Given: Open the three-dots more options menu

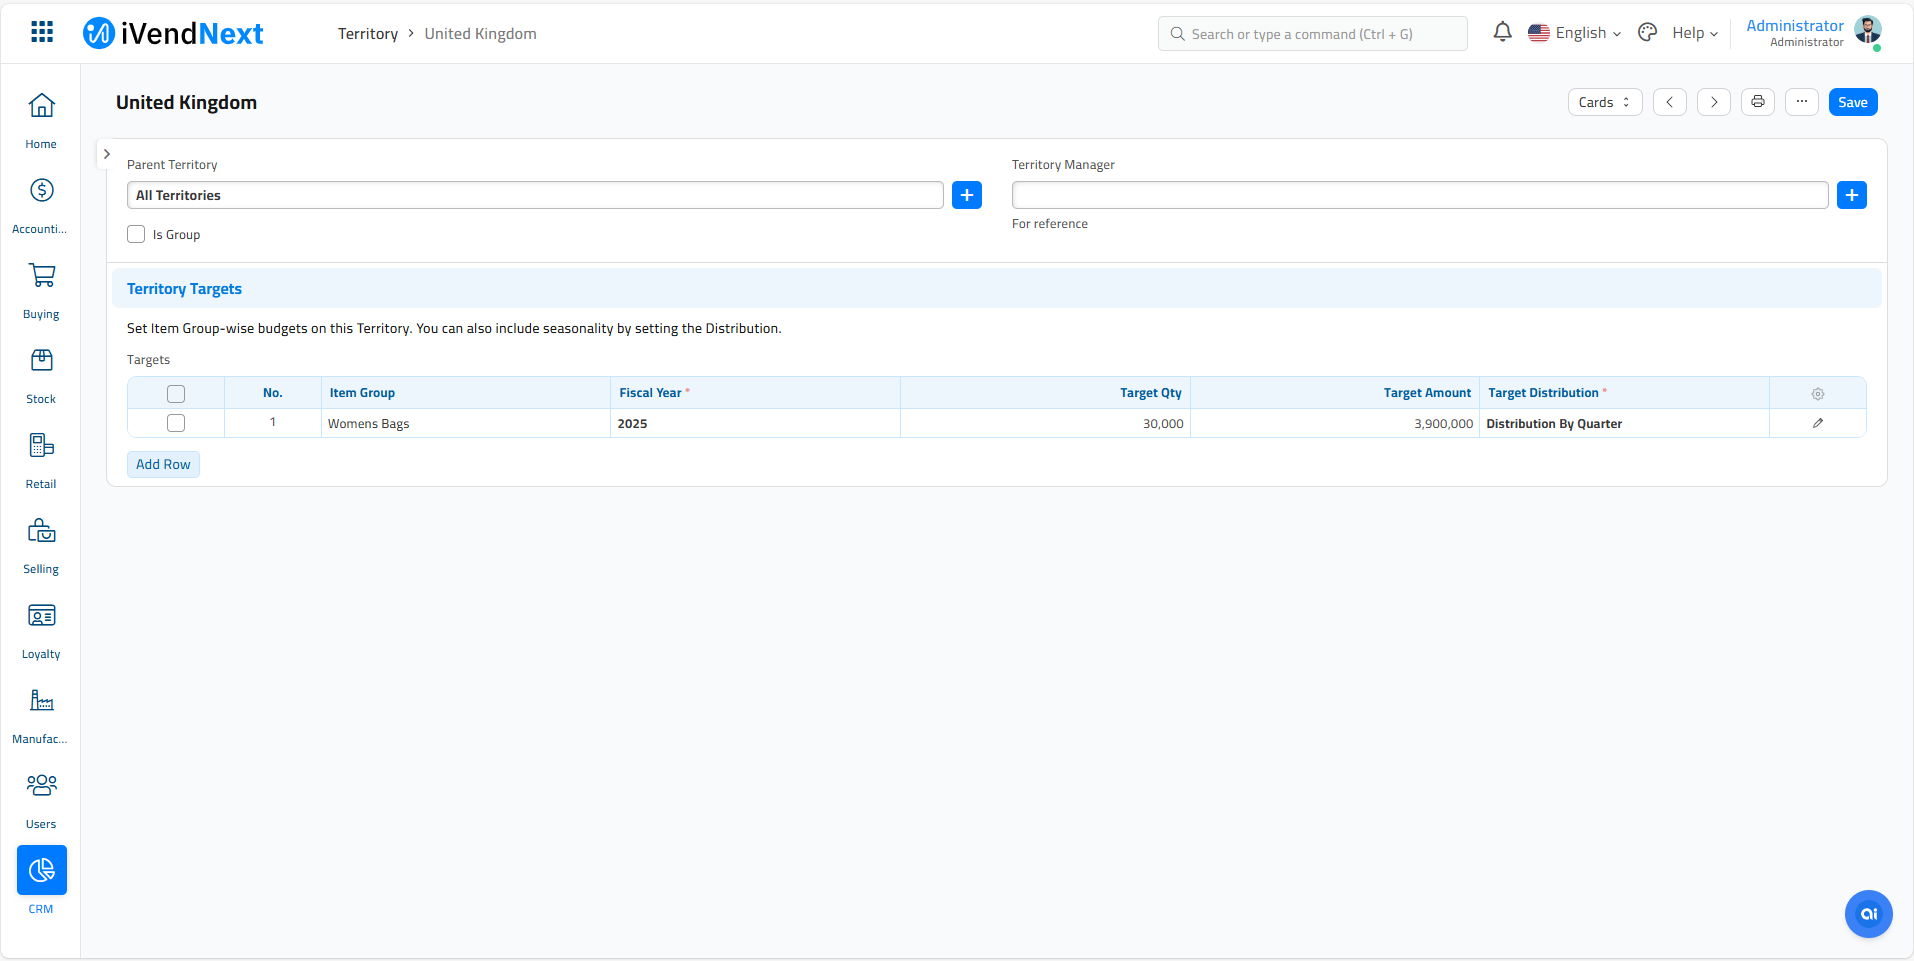Looking at the screenshot, I should pos(1801,102).
